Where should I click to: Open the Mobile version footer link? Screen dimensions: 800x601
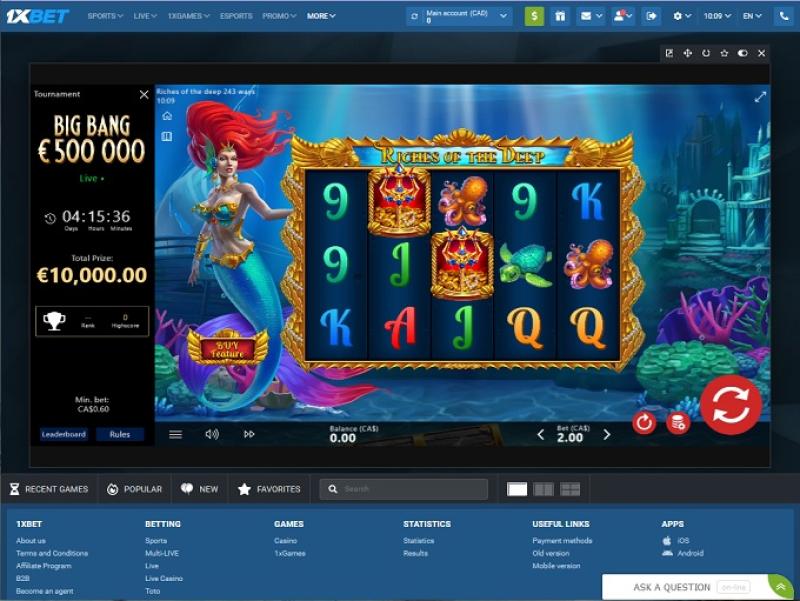(x=556, y=566)
